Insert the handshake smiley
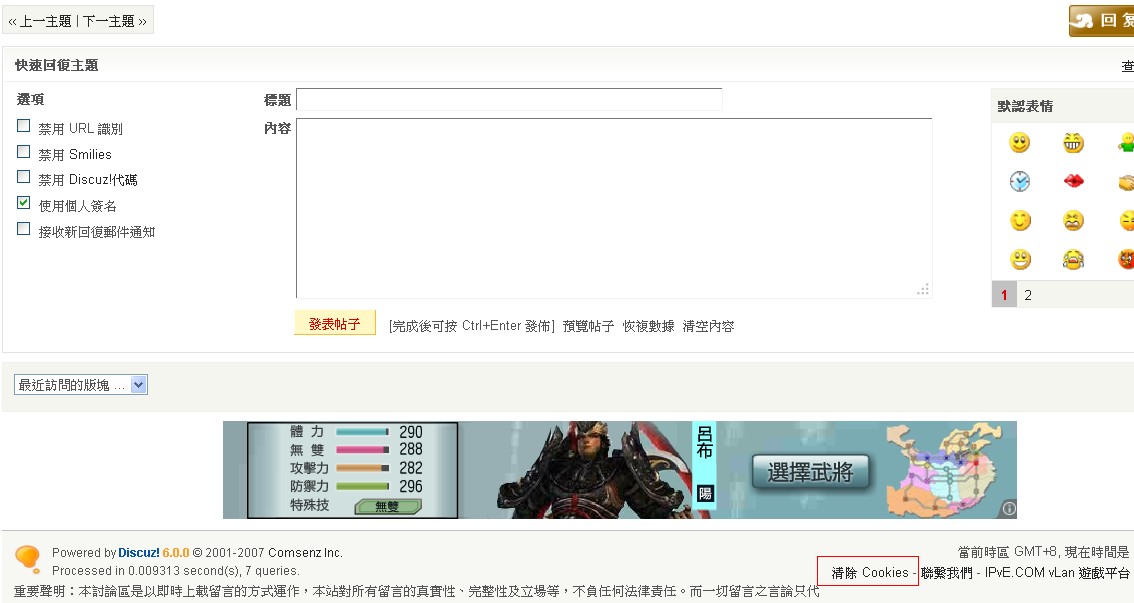 click(x=1126, y=182)
